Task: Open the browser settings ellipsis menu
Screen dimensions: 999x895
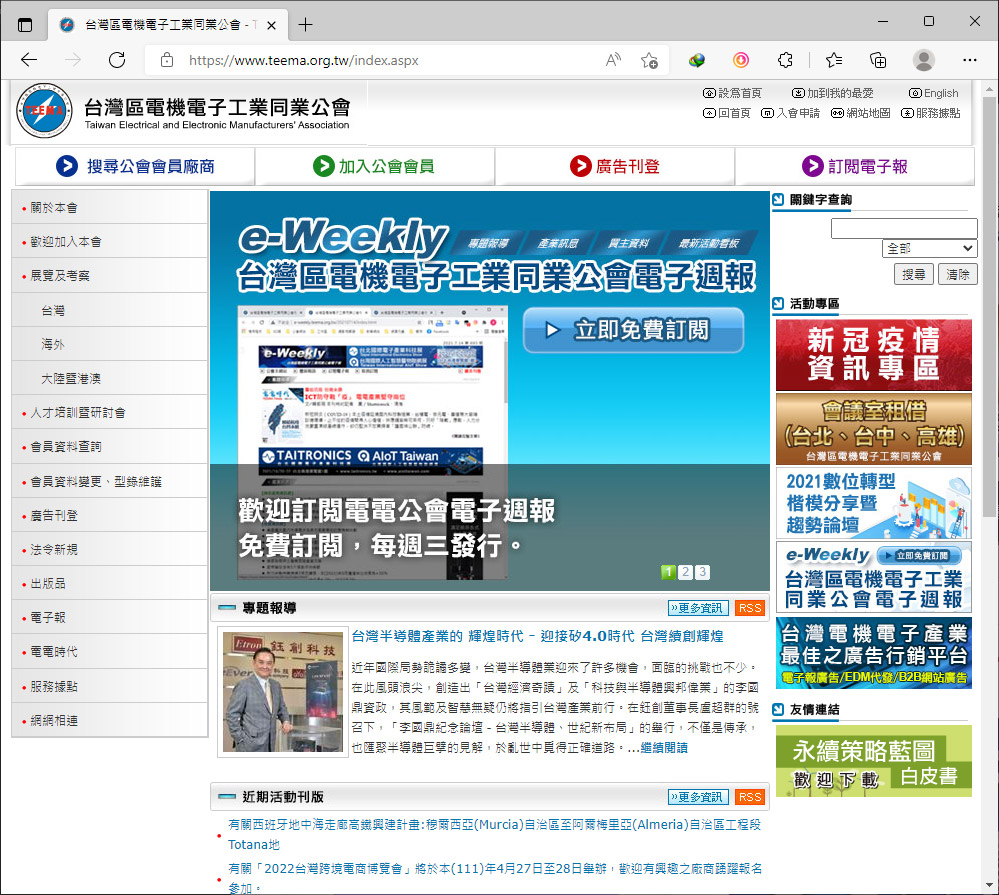Action: click(971, 60)
